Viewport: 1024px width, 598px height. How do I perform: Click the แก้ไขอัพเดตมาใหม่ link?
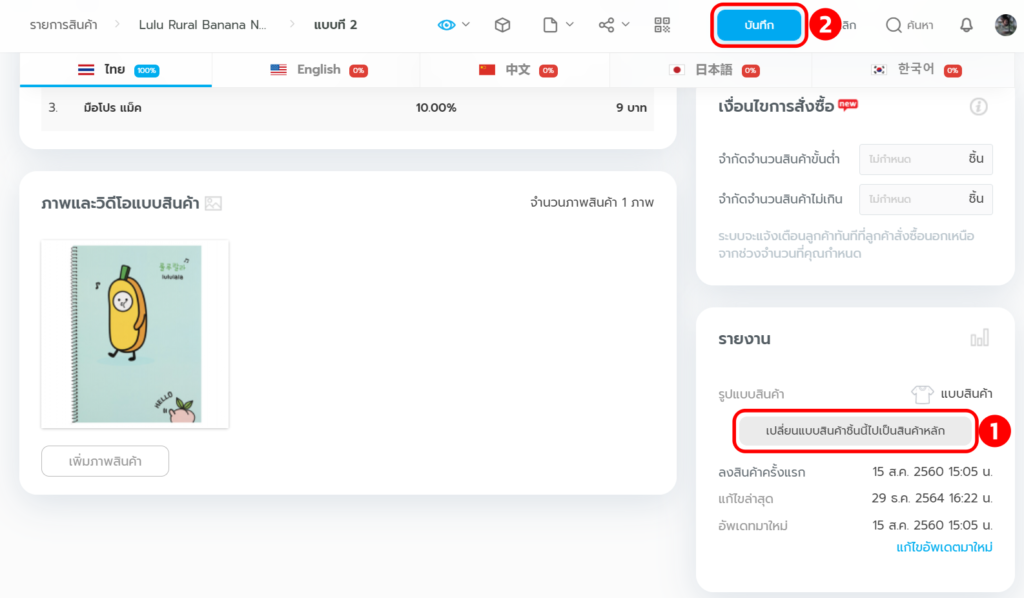pyautogui.click(x=943, y=548)
